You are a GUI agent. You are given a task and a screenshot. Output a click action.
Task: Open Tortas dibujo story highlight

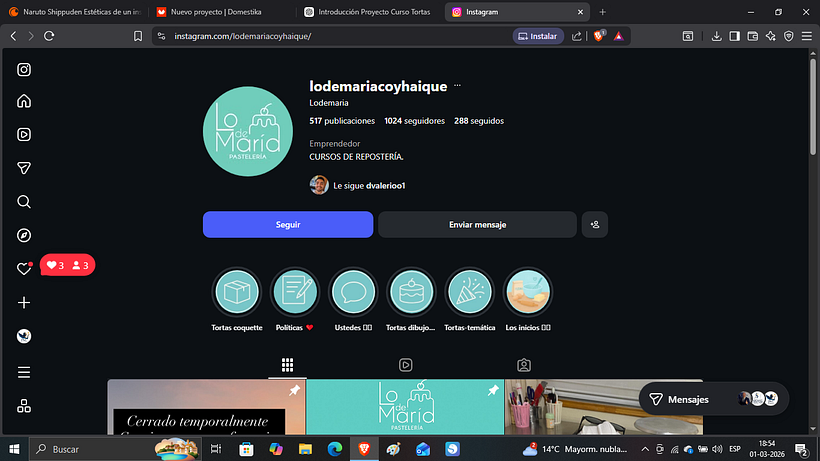[x=411, y=292]
